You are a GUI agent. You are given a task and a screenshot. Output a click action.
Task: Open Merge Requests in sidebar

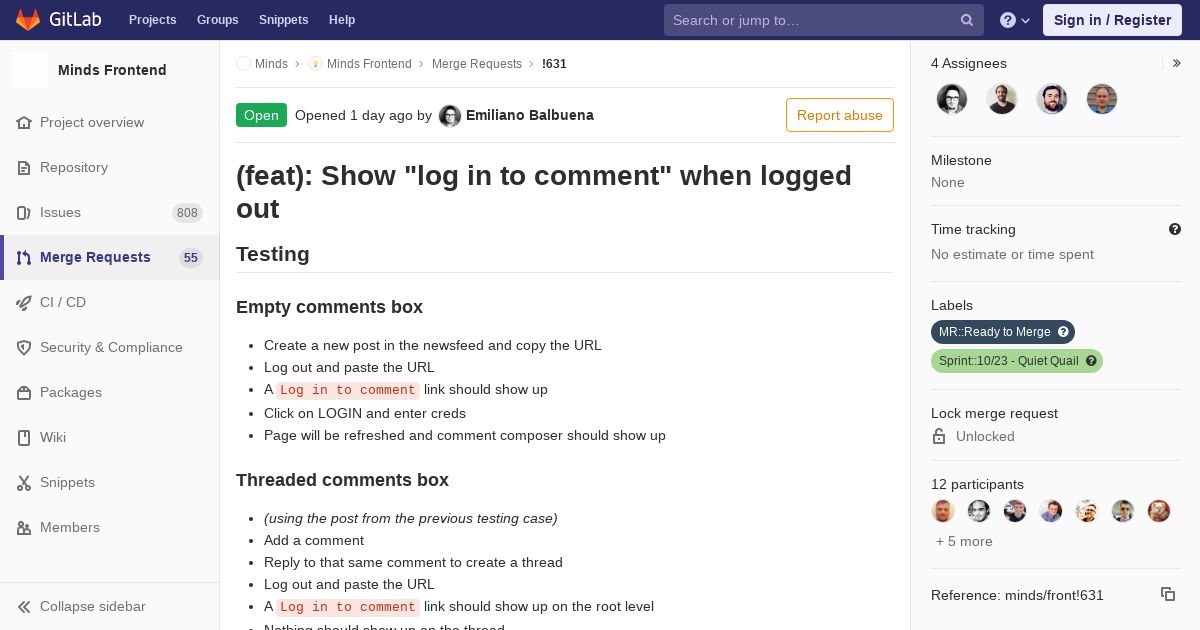(x=110, y=257)
